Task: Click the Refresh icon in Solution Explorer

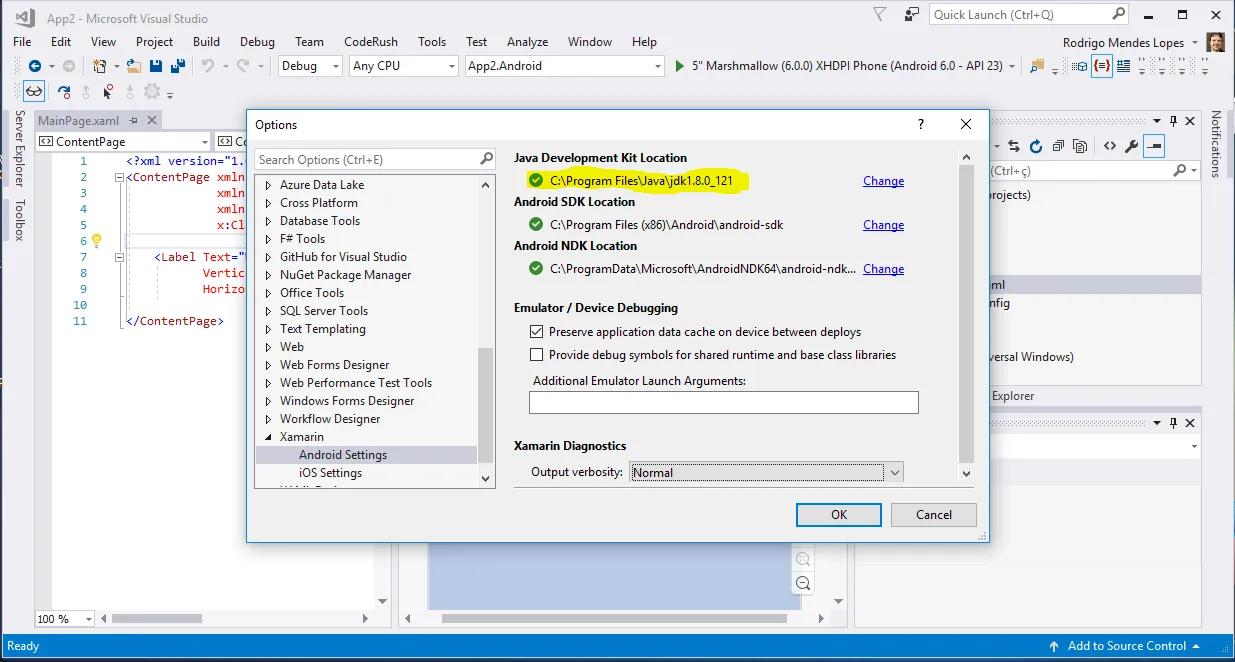Action: pyautogui.click(x=1036, y=146)
